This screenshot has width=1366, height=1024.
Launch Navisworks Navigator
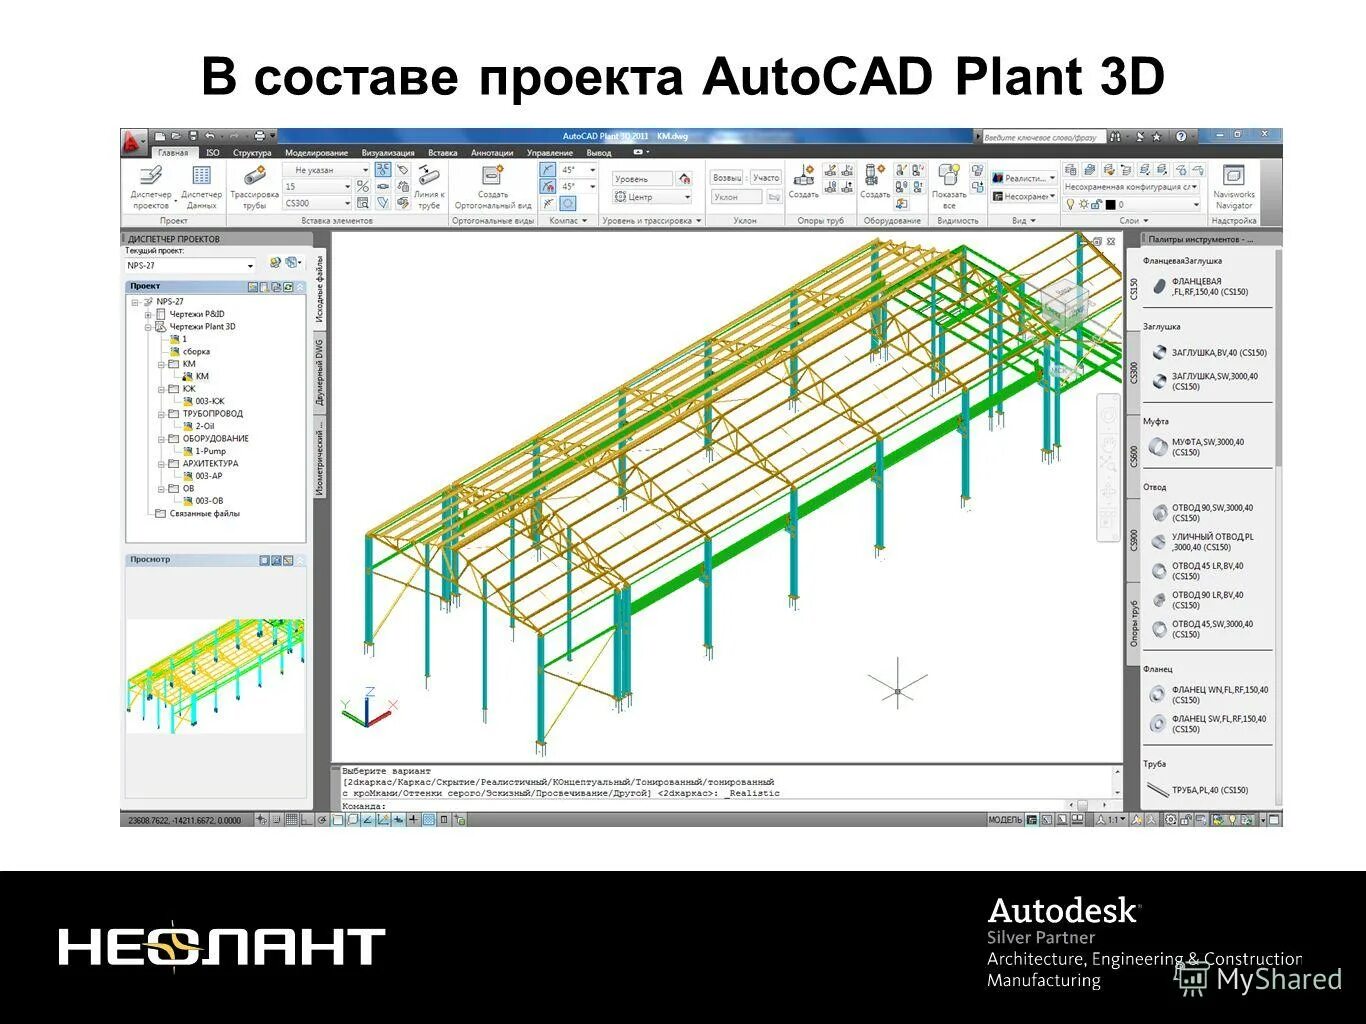1233,187
